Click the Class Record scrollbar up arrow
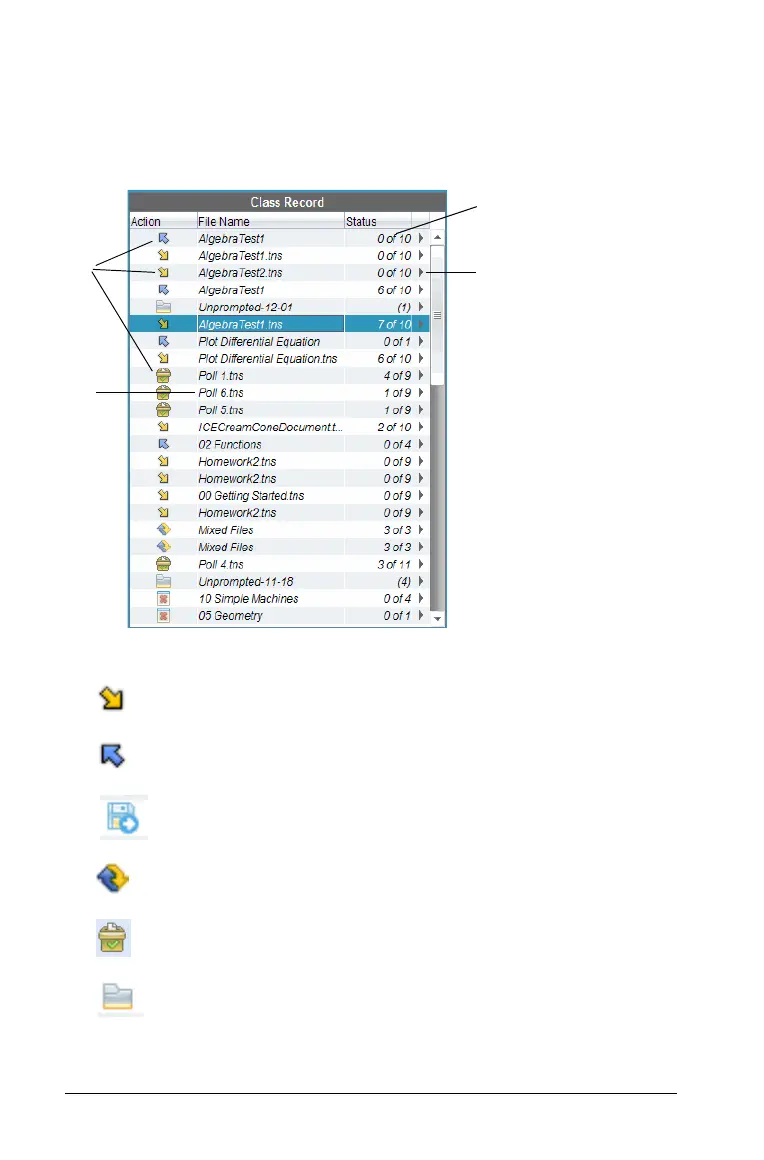 438,237
